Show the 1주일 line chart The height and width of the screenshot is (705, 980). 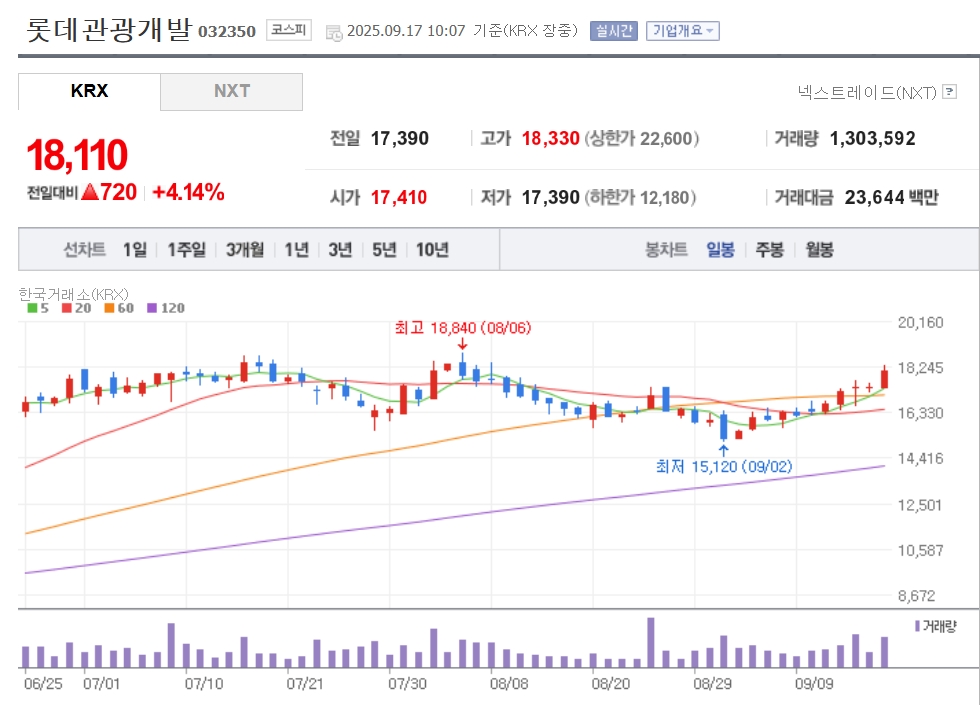pyautogui.click(x=186, y=250)
